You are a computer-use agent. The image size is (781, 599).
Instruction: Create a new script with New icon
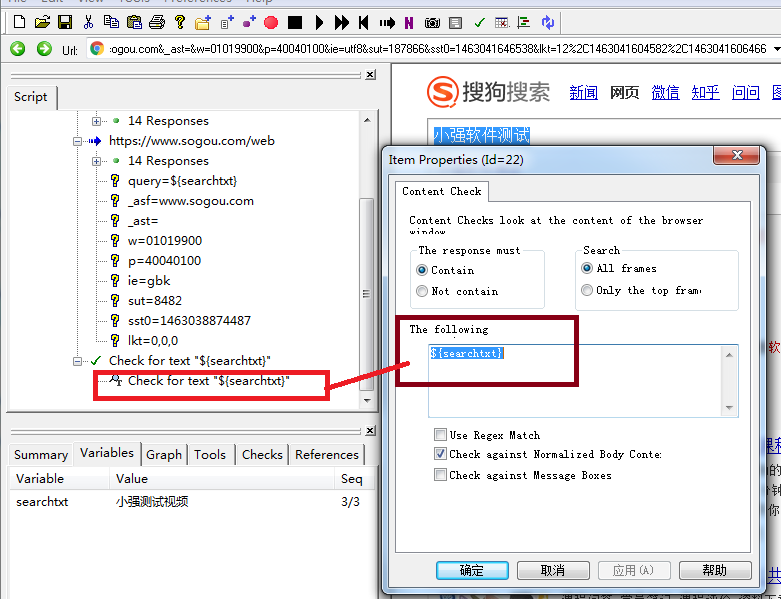tap(19, 22)
